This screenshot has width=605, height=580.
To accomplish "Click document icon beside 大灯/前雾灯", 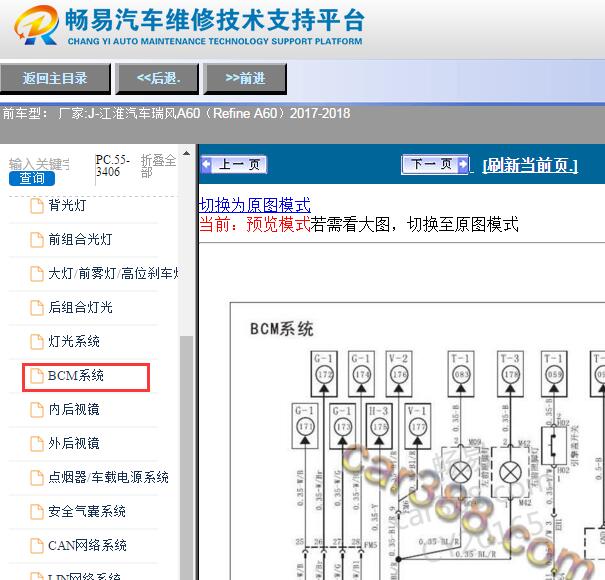I will [37, 274].
